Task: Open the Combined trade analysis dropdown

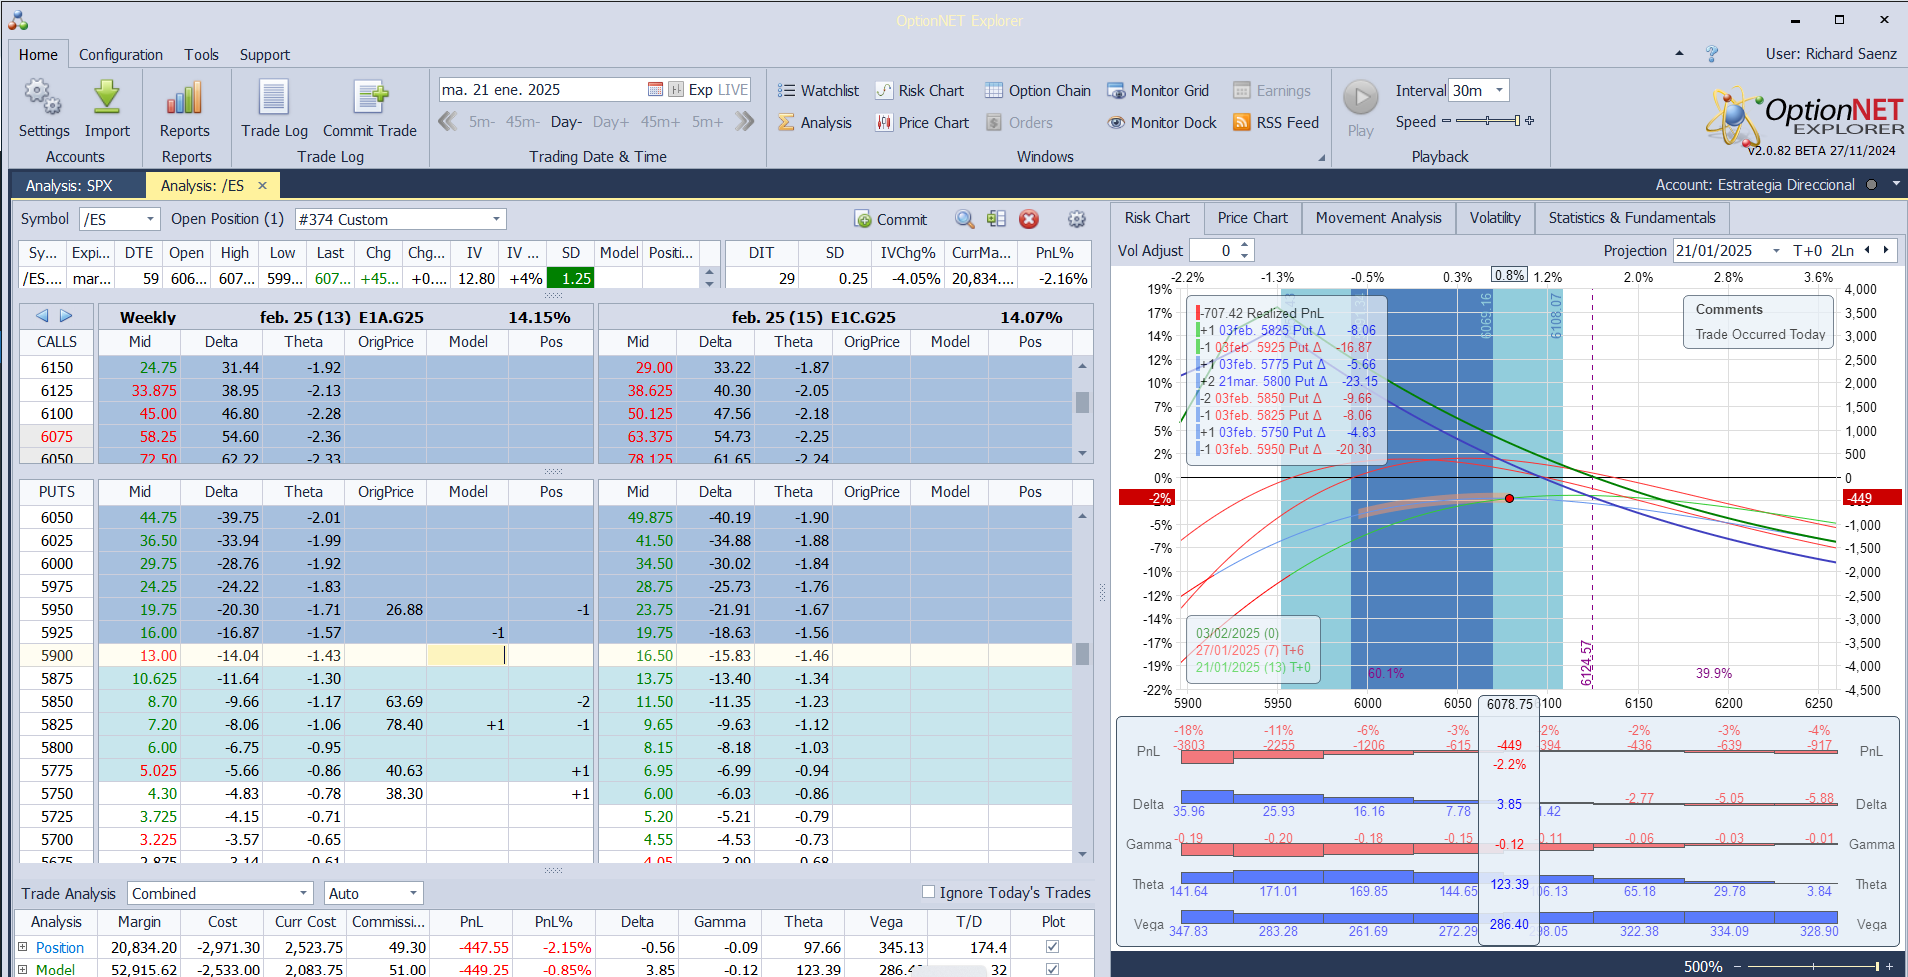Action: (304, 893)
